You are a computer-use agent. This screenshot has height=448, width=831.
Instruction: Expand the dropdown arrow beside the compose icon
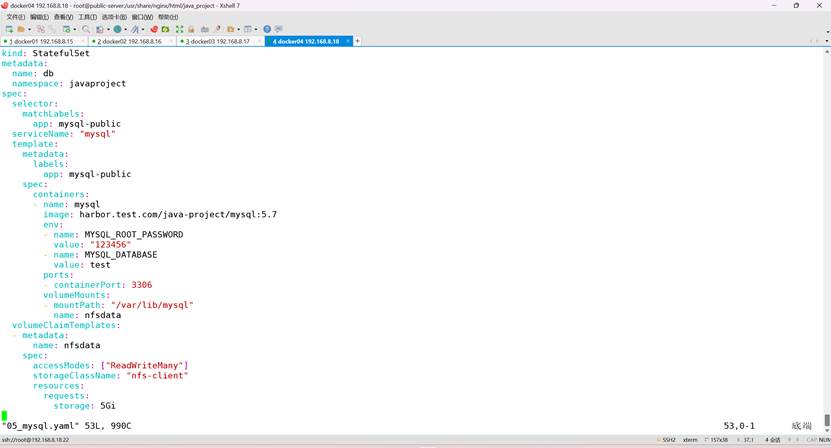click(x=108, y=29)
